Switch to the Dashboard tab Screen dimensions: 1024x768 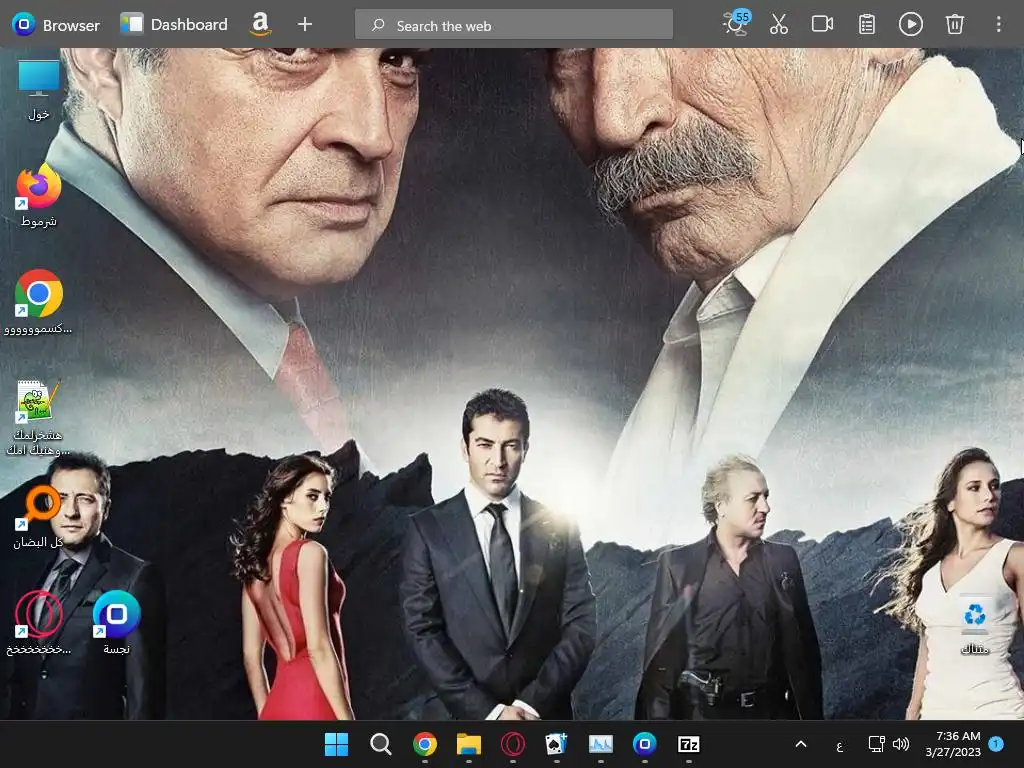pyautogui.click(x=174, y=25)
